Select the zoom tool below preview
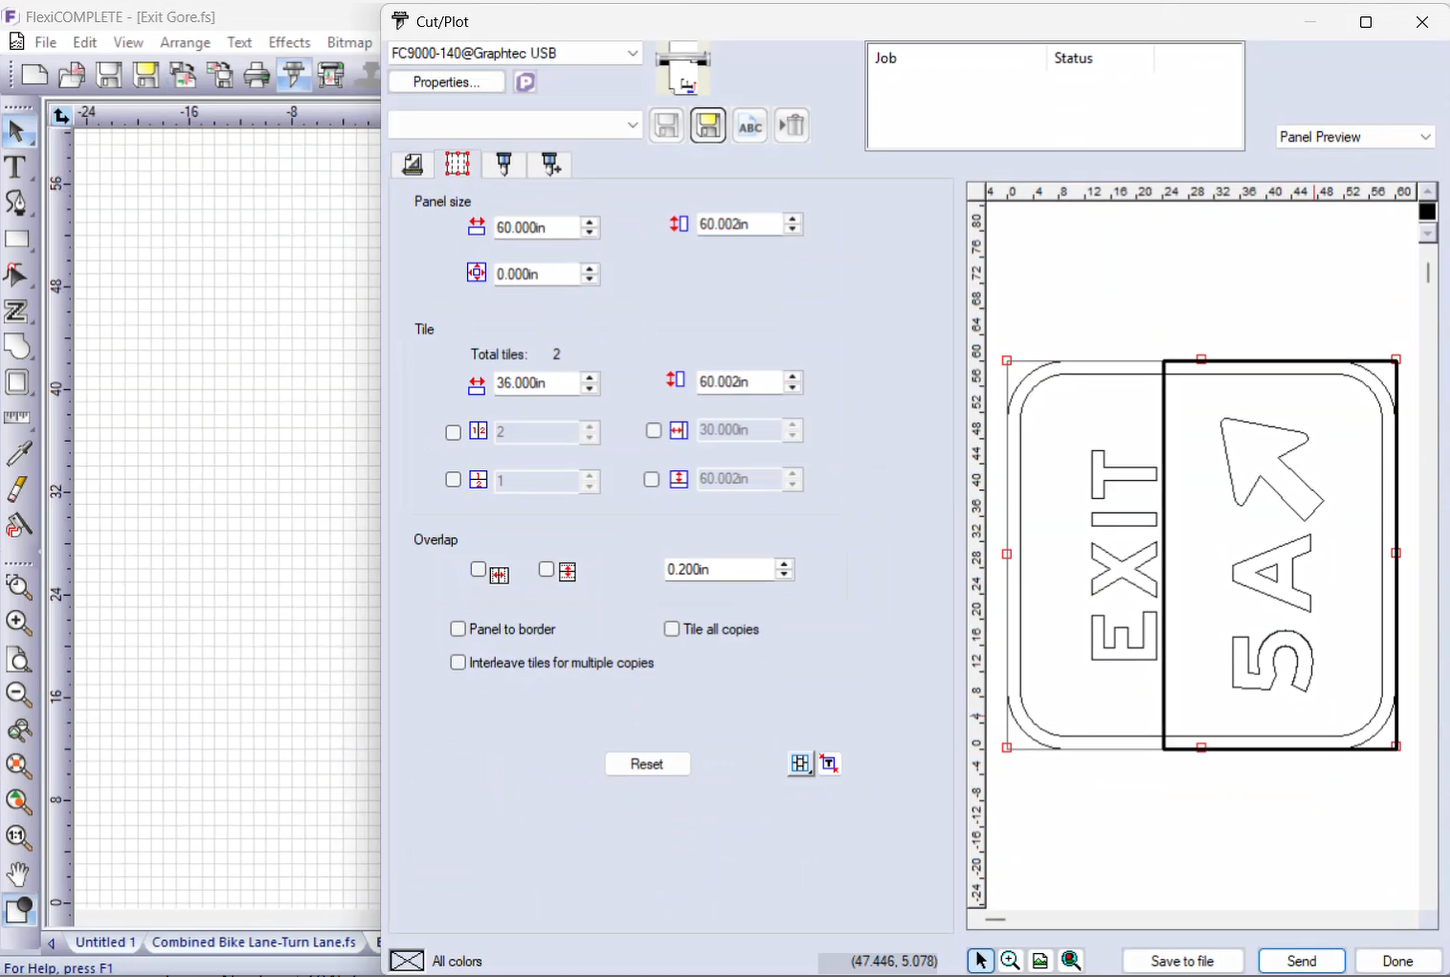 [1010, 961]
